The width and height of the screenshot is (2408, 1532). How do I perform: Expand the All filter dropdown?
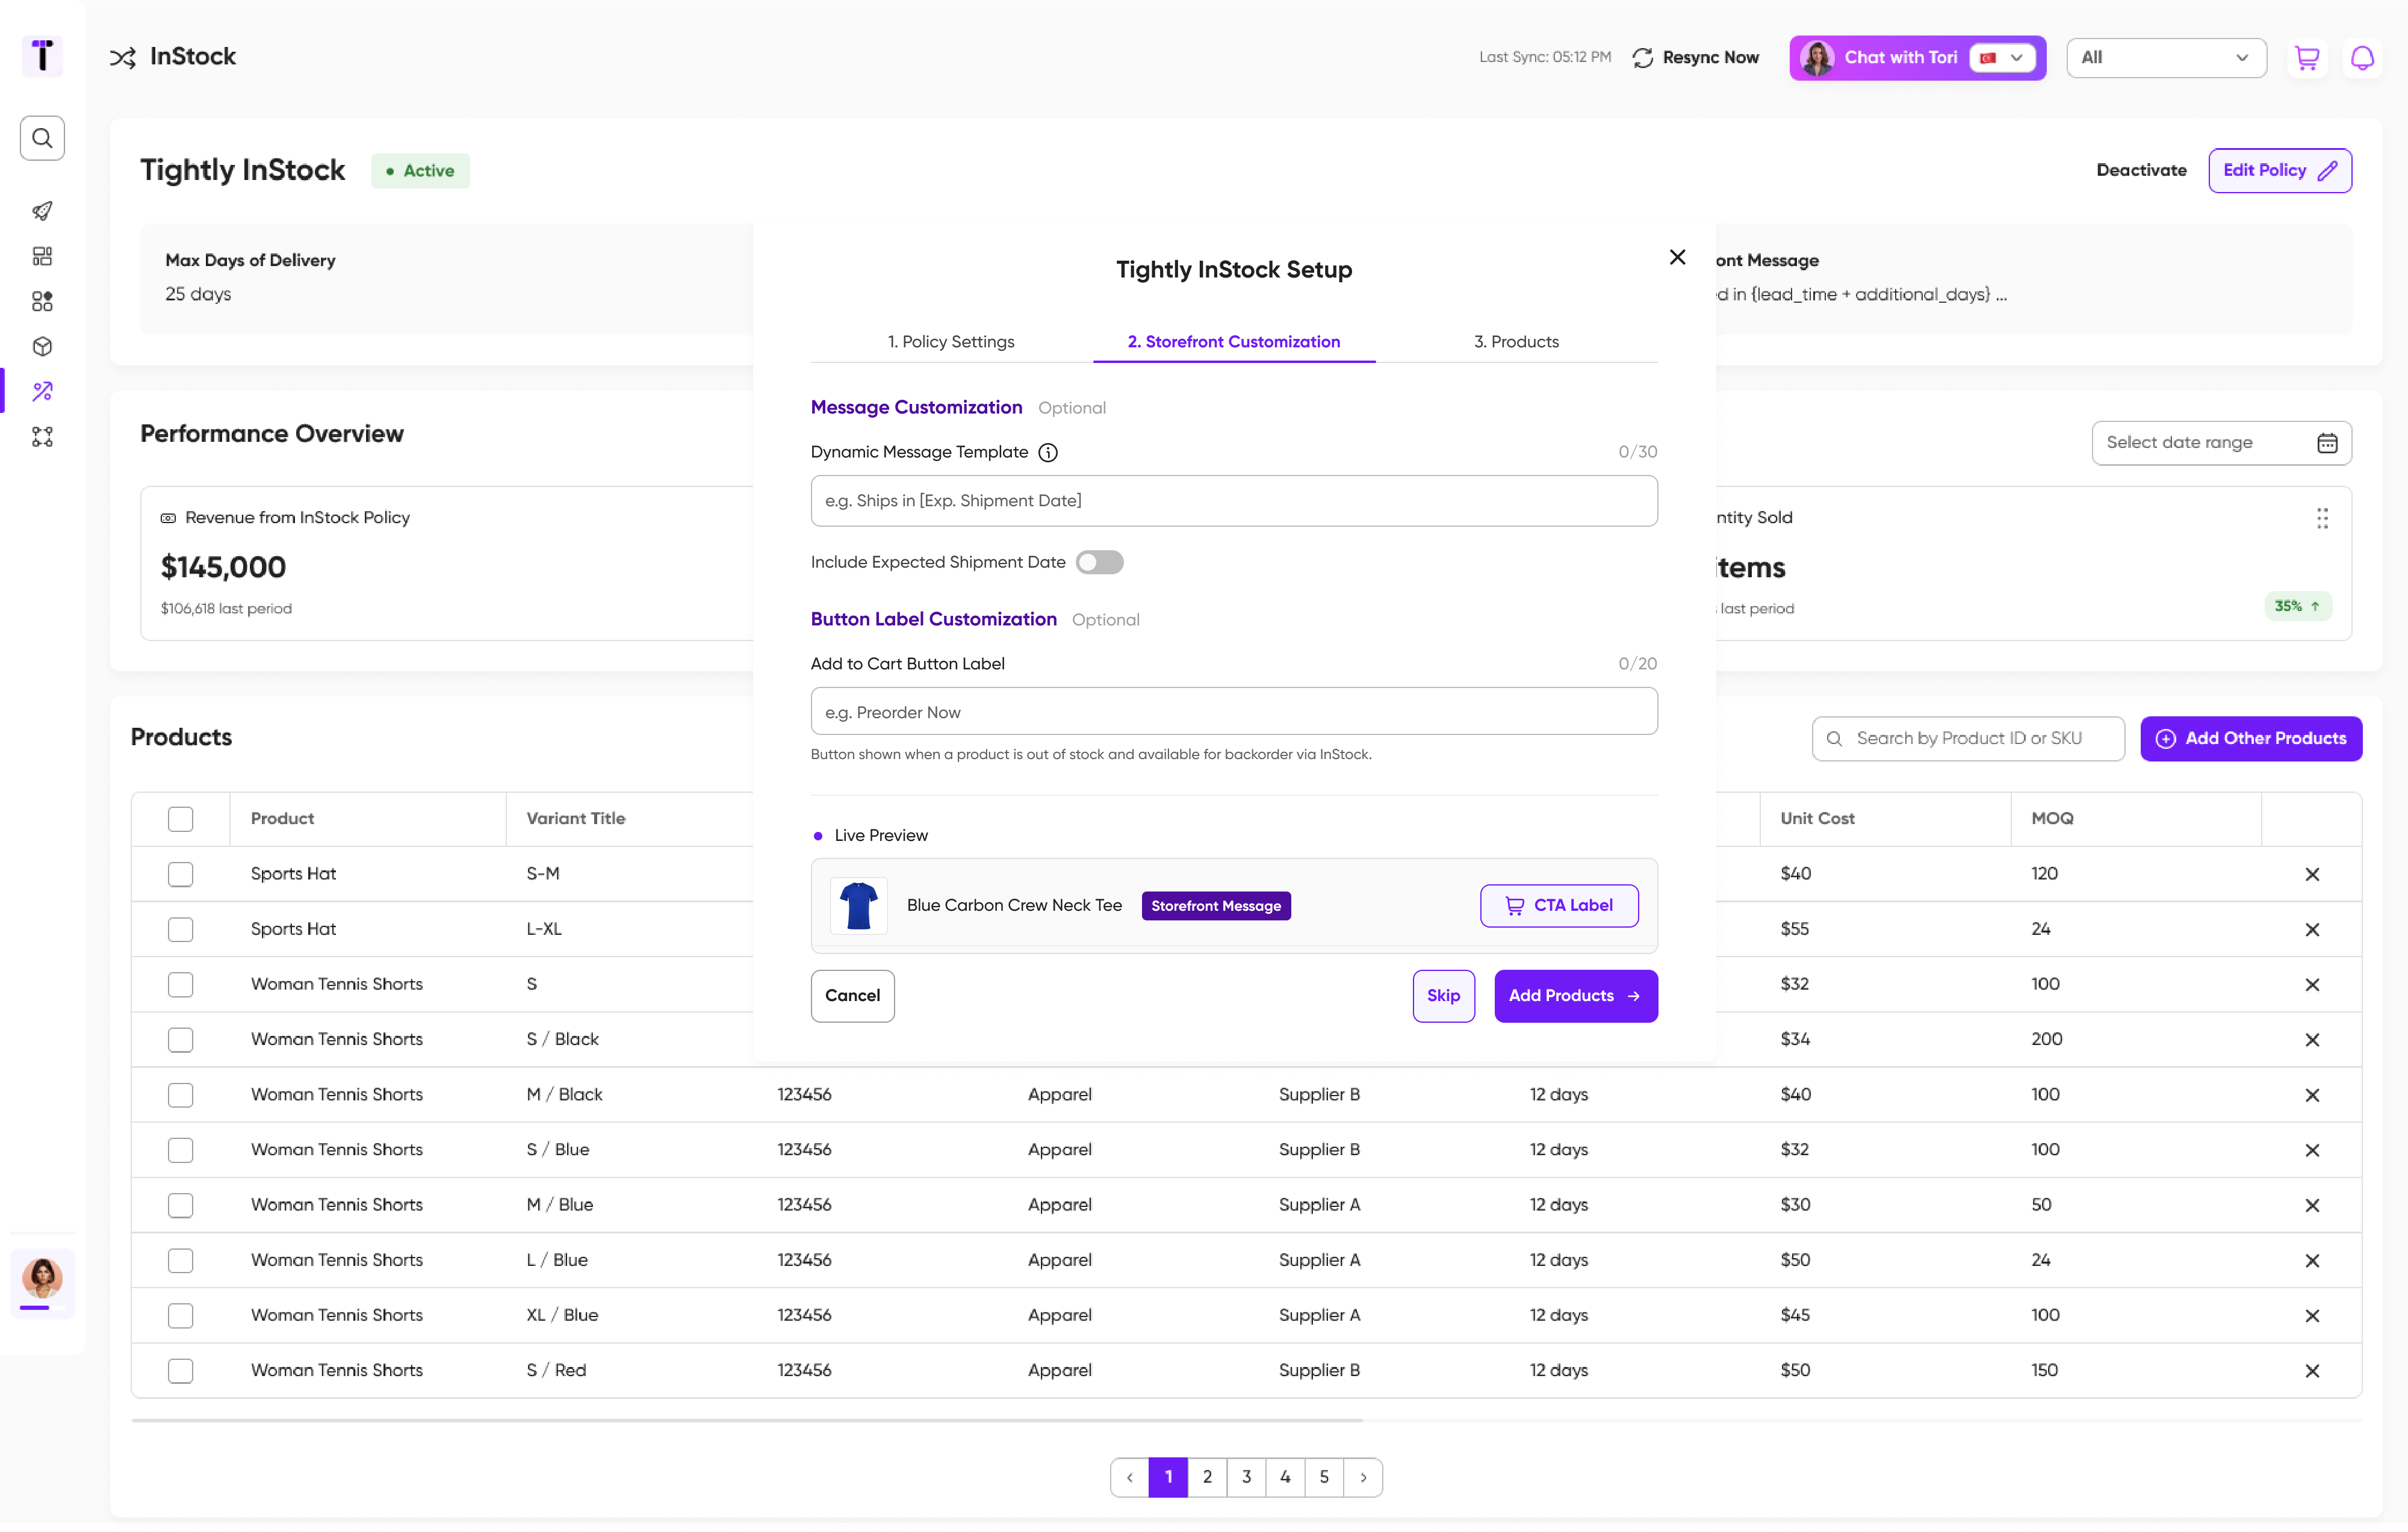click(x=2165, y=58)
